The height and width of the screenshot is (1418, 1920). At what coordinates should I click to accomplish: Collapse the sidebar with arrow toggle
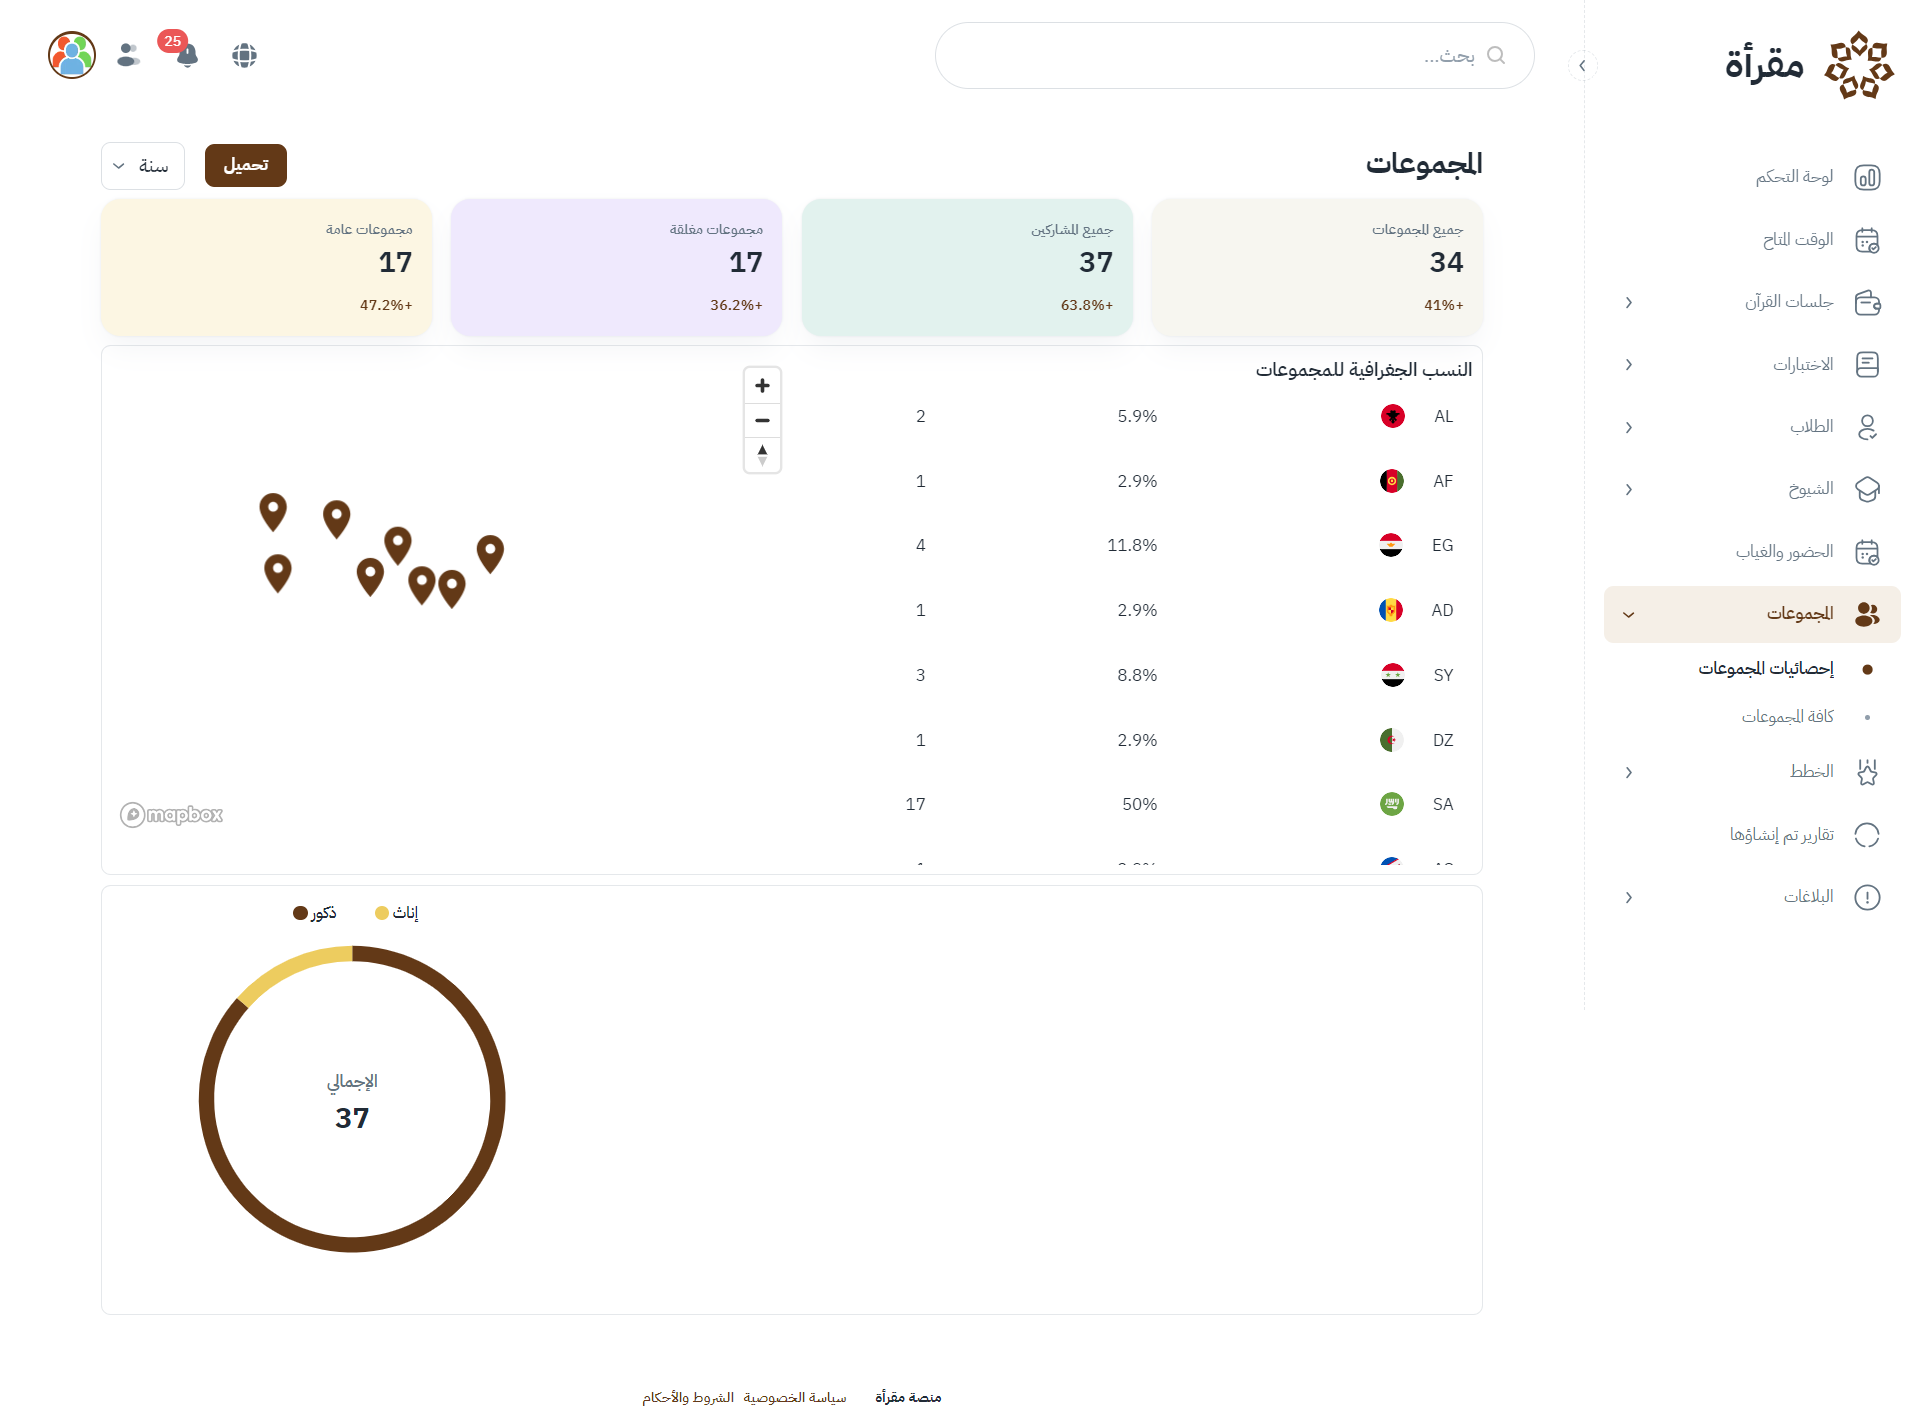[1582, 66]
